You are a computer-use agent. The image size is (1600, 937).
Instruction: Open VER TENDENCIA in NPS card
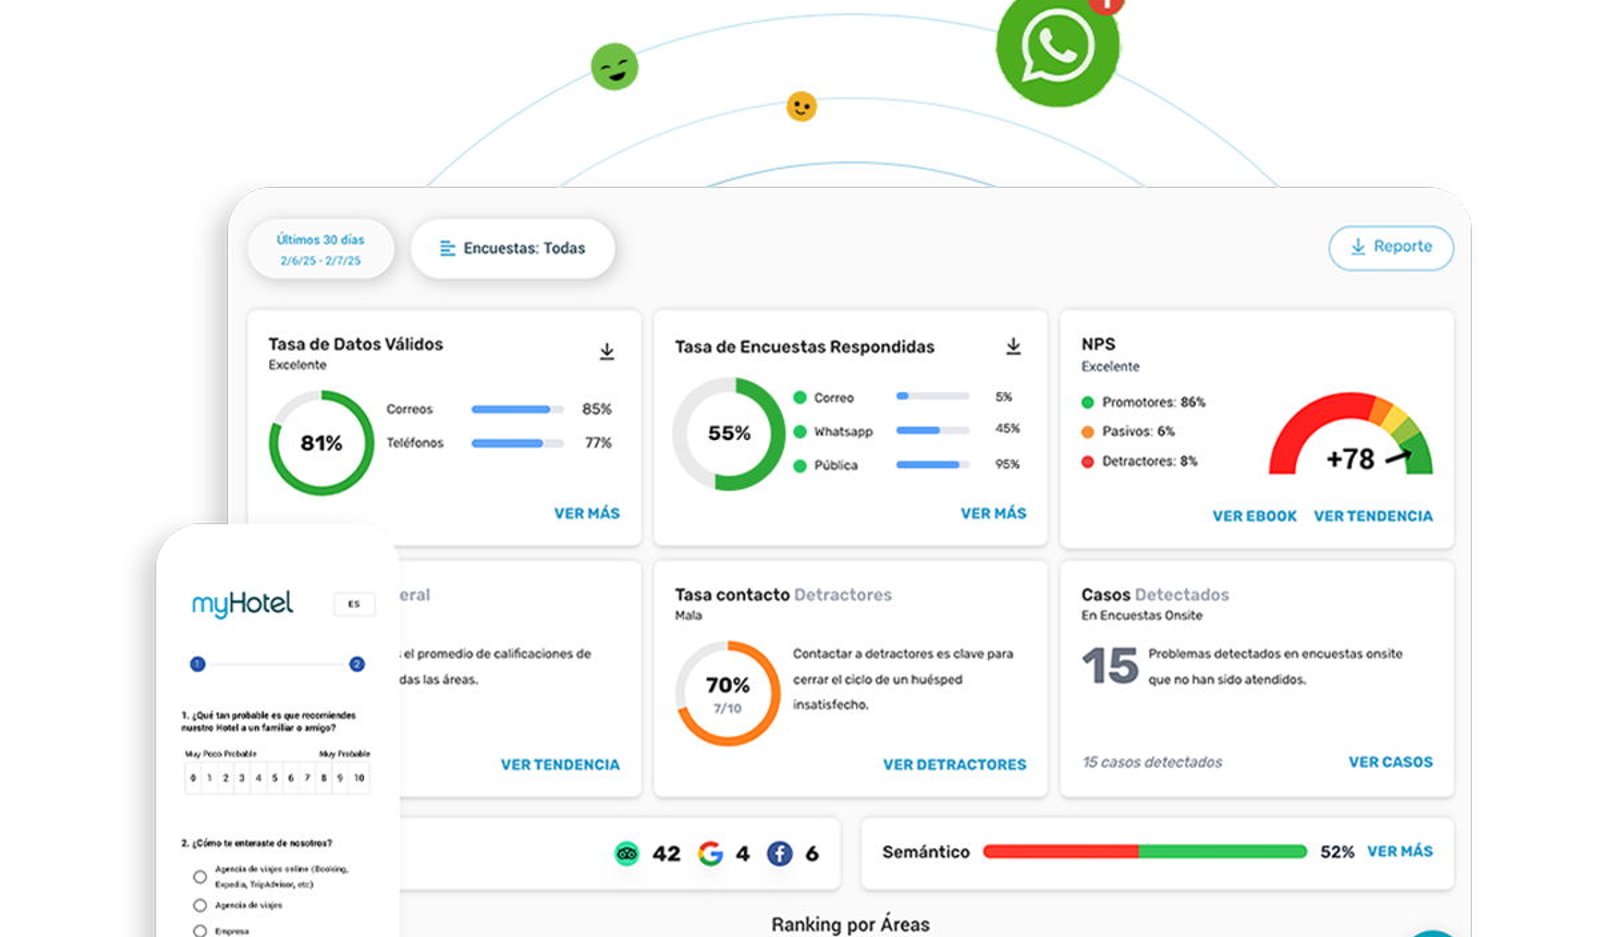point(1373,516)
